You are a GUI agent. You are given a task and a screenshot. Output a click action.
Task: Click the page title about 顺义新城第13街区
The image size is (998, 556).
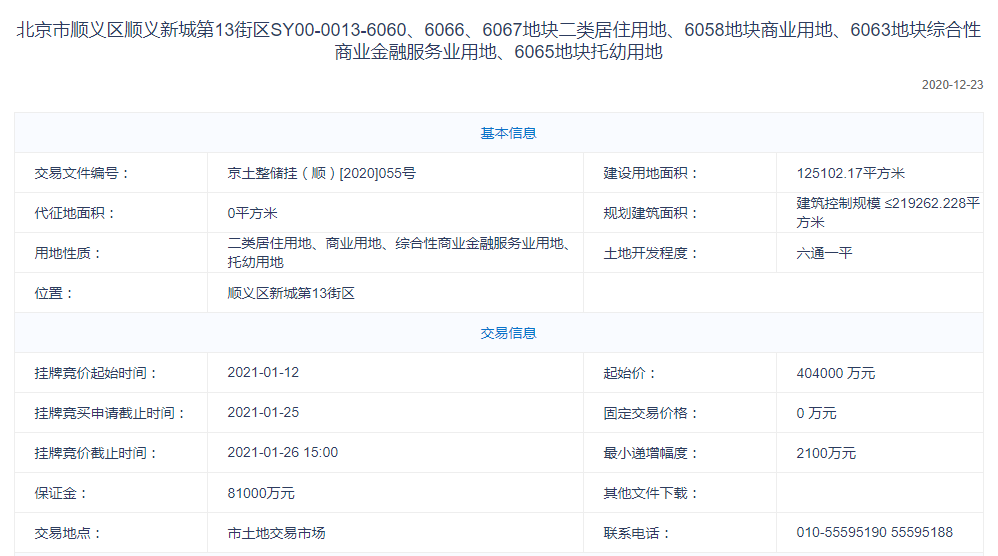click(x=498, y=41)
